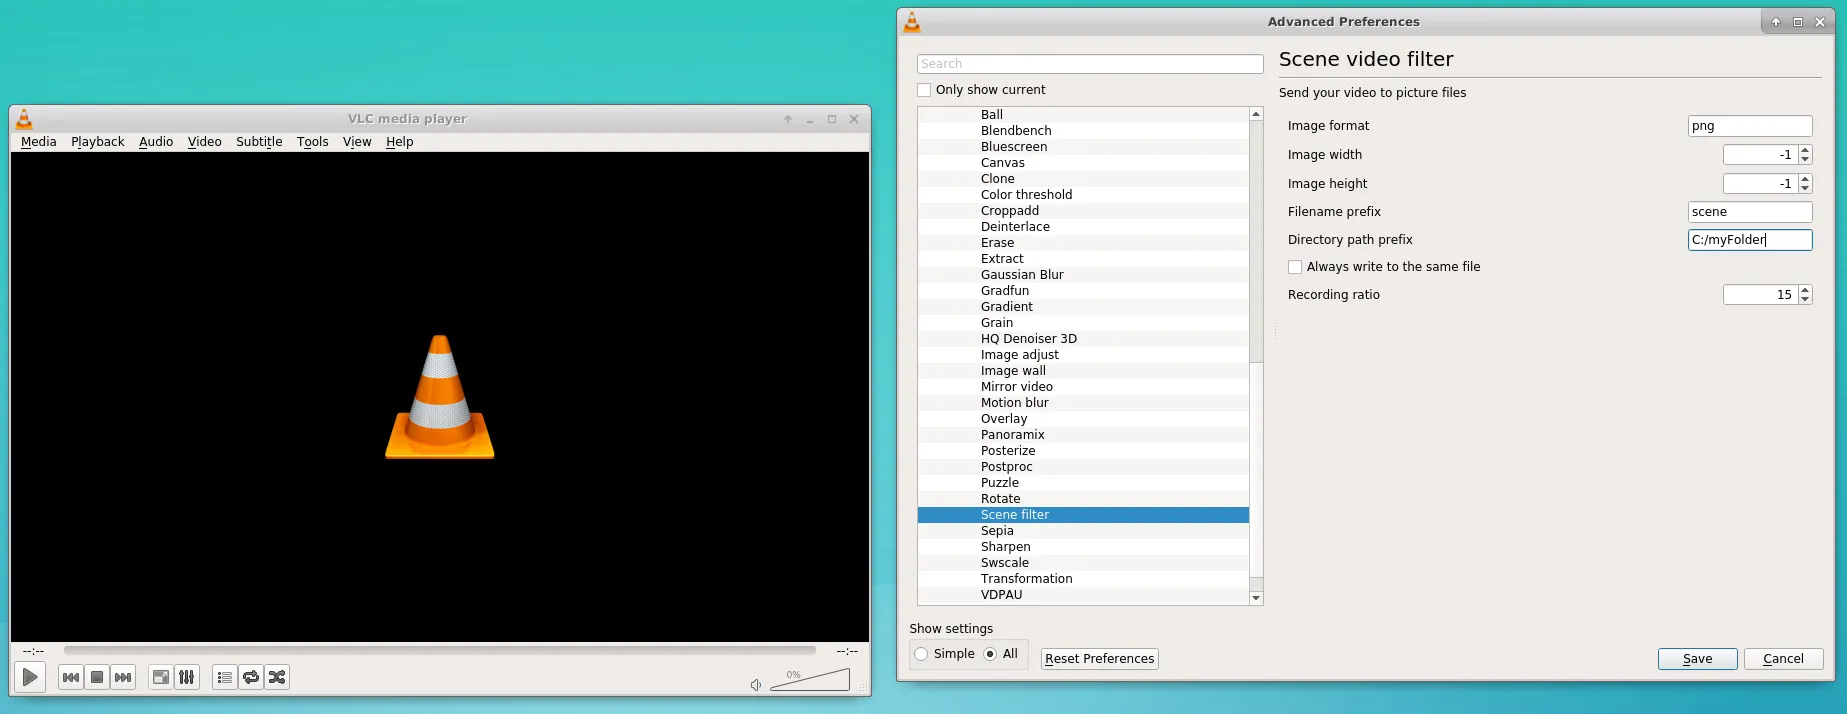Viewport: 1847px width, 714px height.
Task: Decrease Image height stepper down arrow
Action: point(1805,188)
